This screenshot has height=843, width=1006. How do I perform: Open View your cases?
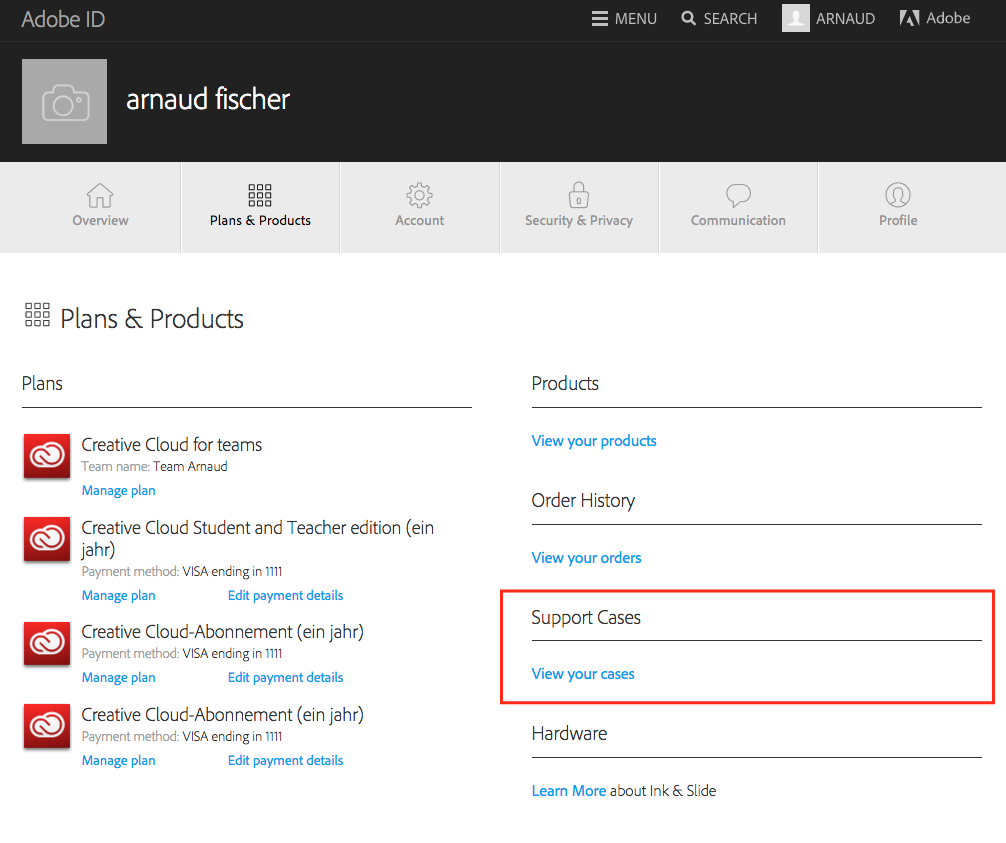[x=582, y=673]
